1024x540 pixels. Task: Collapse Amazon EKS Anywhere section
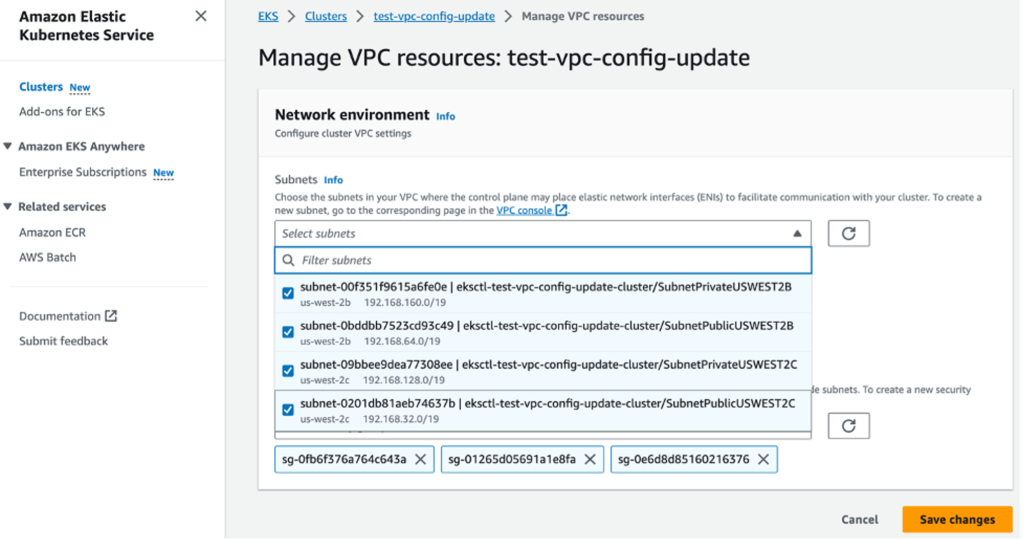pos(9,146)
